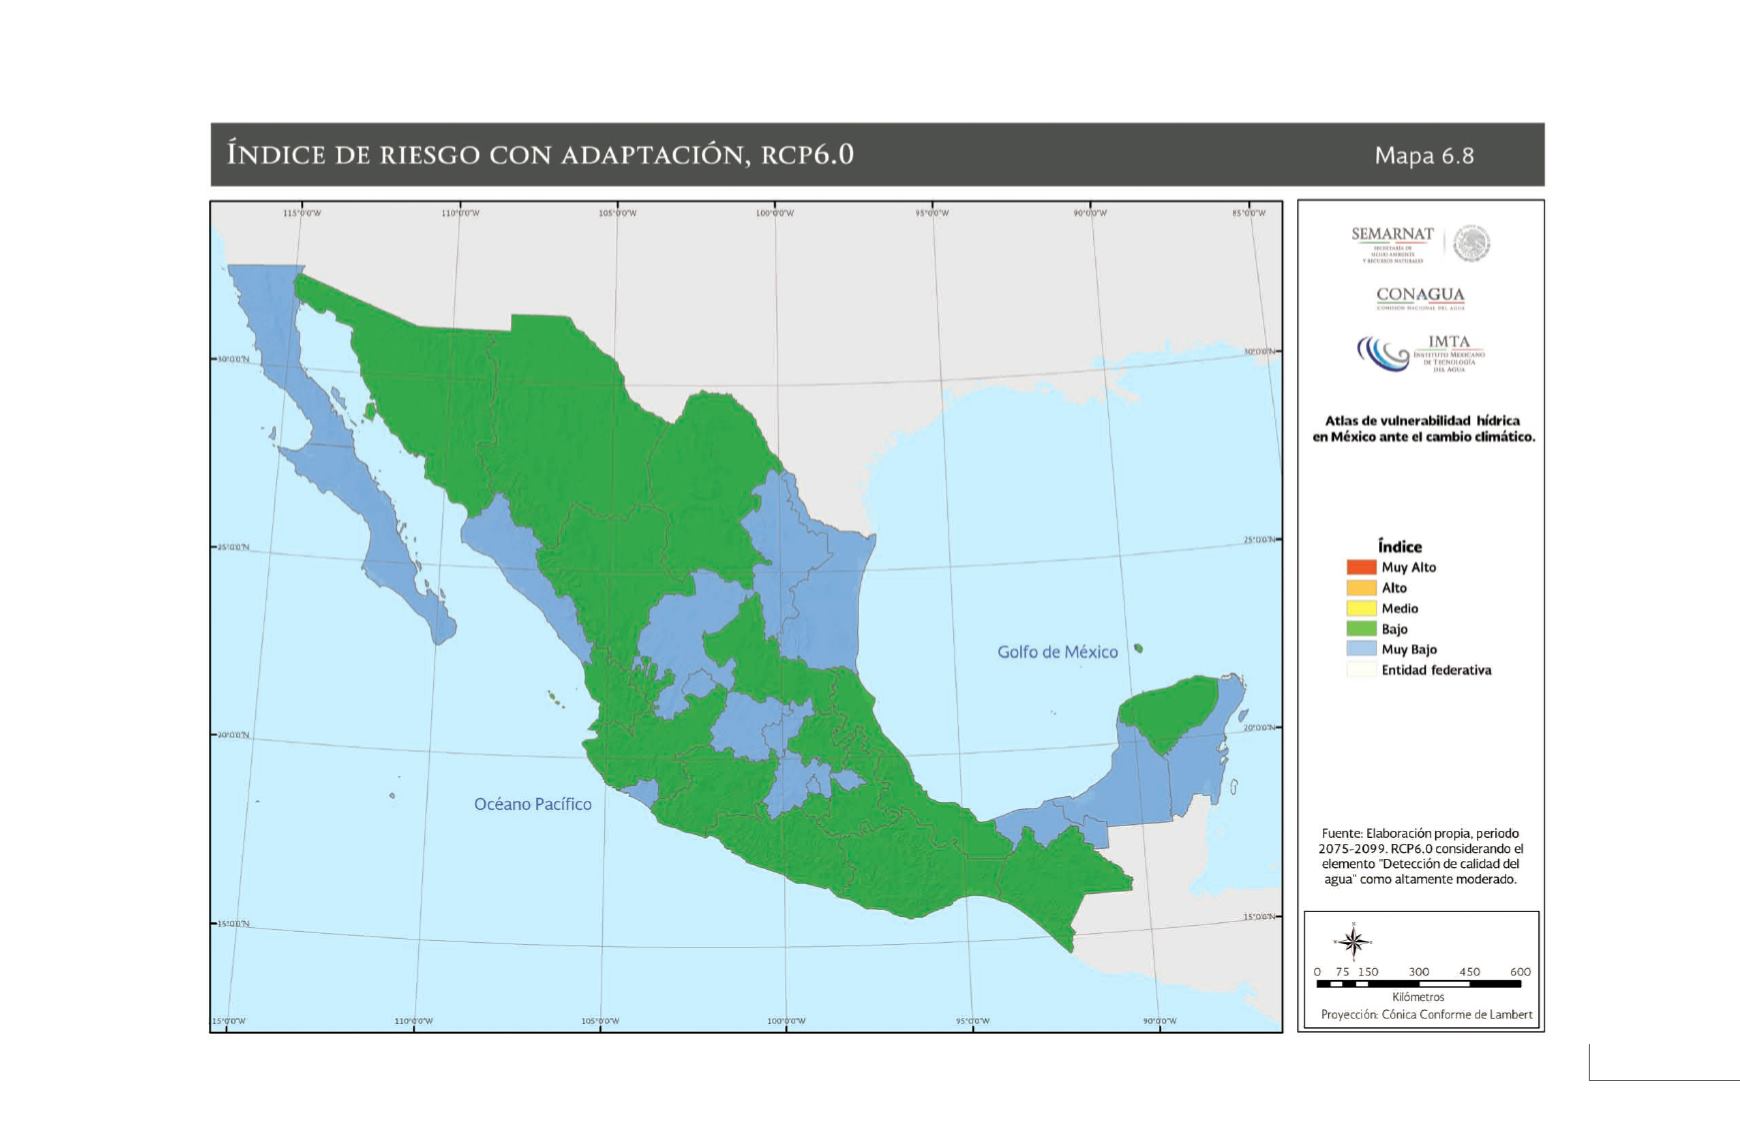Click the '600' scale bar number

click(1520, 972)
